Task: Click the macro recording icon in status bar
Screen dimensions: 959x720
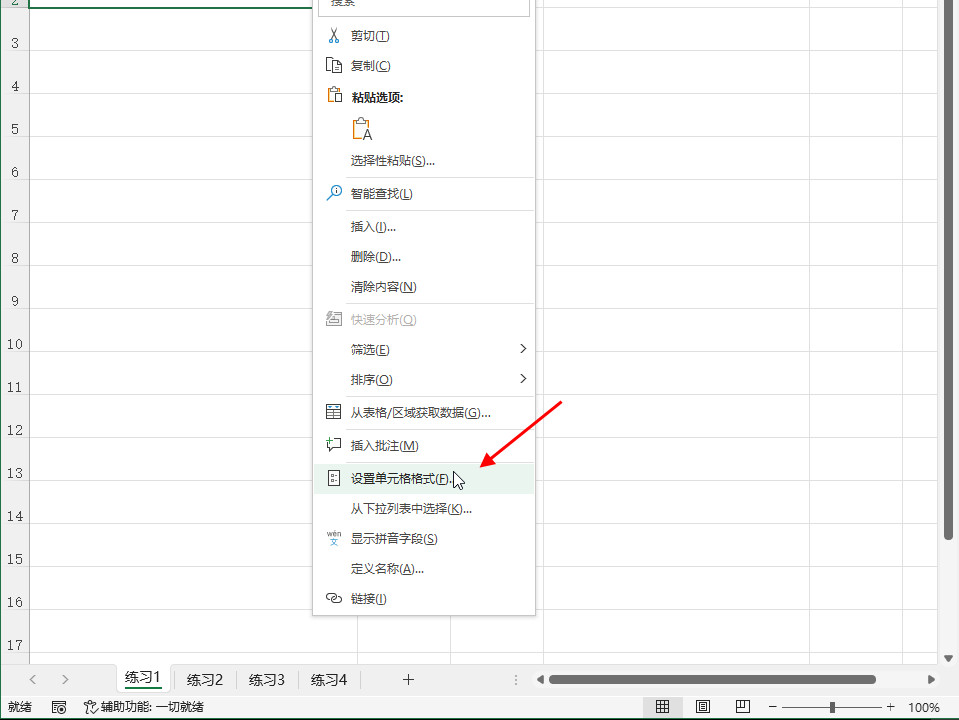Action: (x=59, y=707)
